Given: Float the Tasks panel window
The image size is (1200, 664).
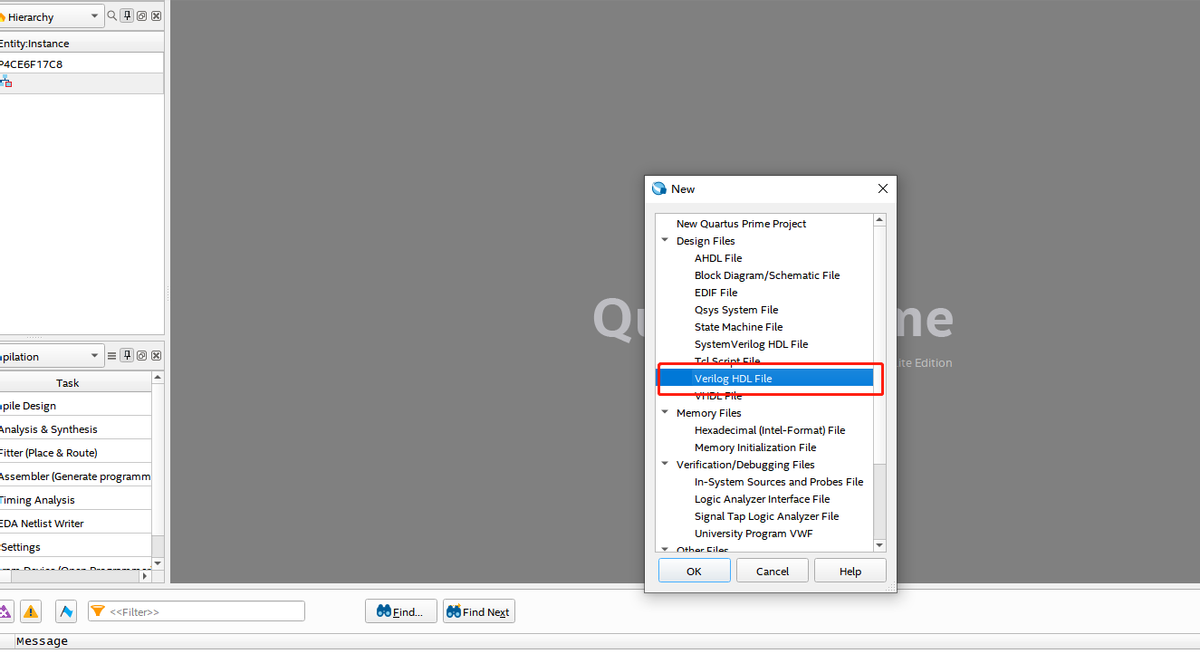Looking at the screenshot, I should (142, 356).
